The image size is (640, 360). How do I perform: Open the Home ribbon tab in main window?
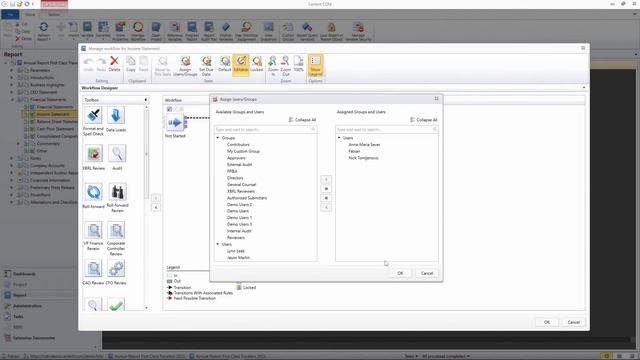point(30,15)
